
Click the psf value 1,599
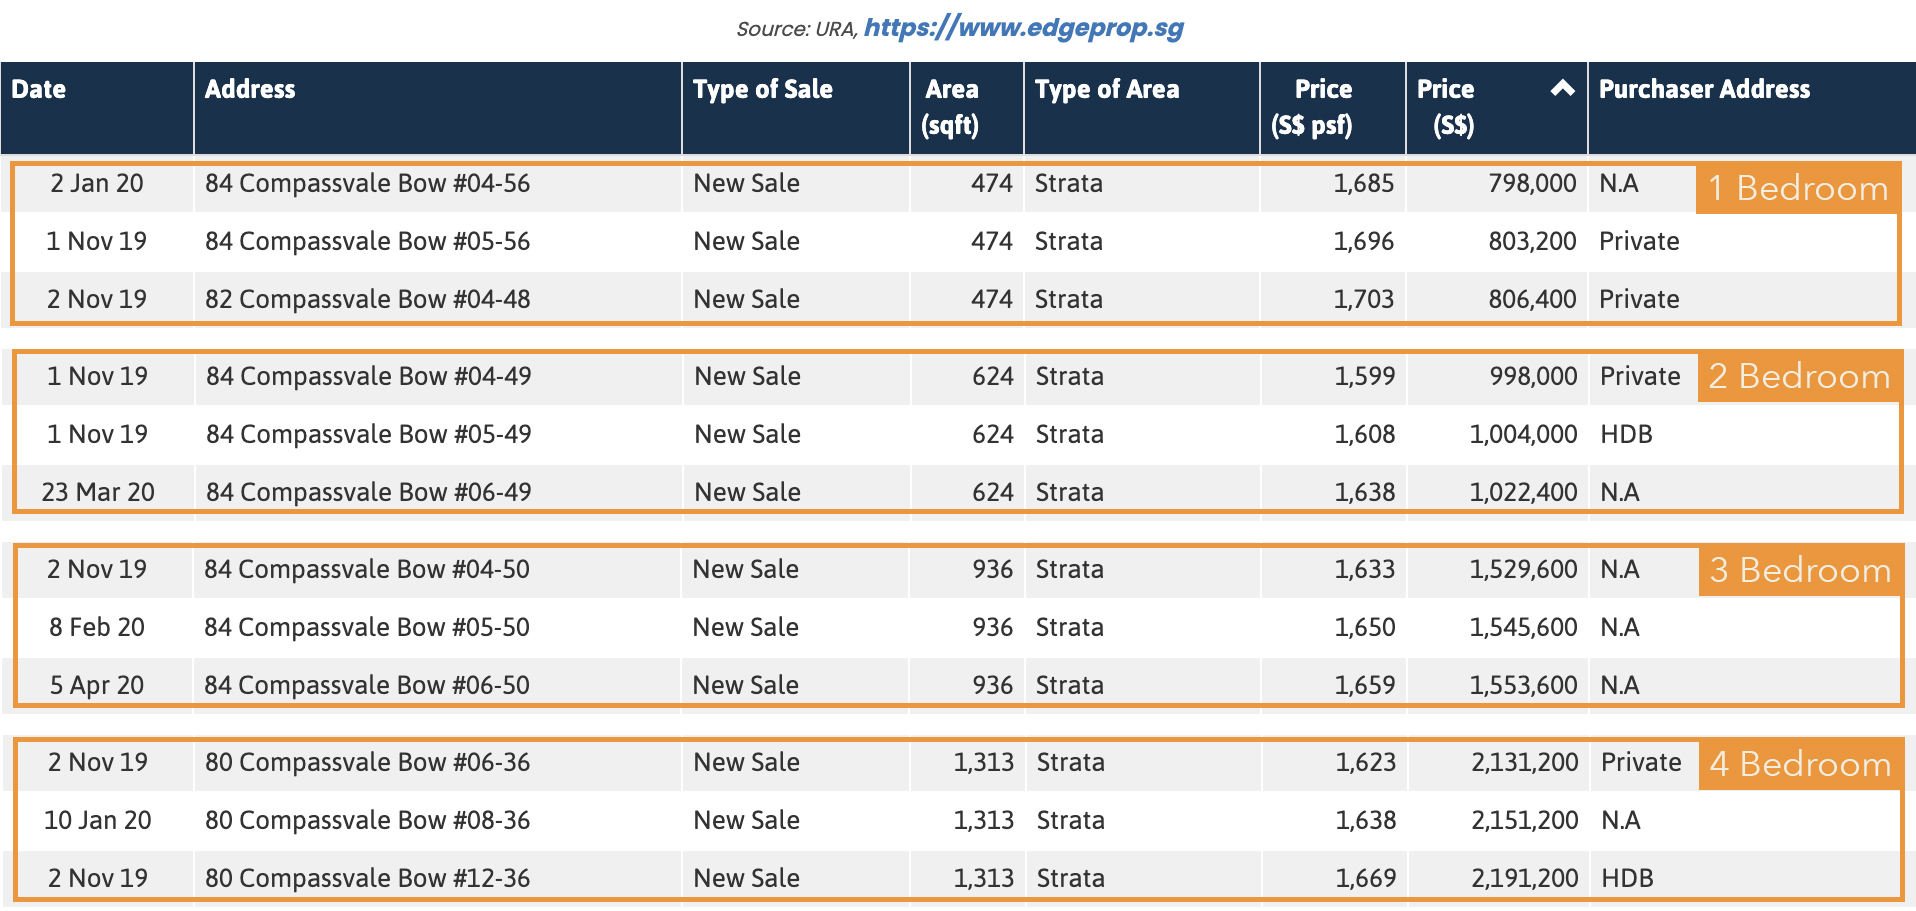coord(1365,377)
